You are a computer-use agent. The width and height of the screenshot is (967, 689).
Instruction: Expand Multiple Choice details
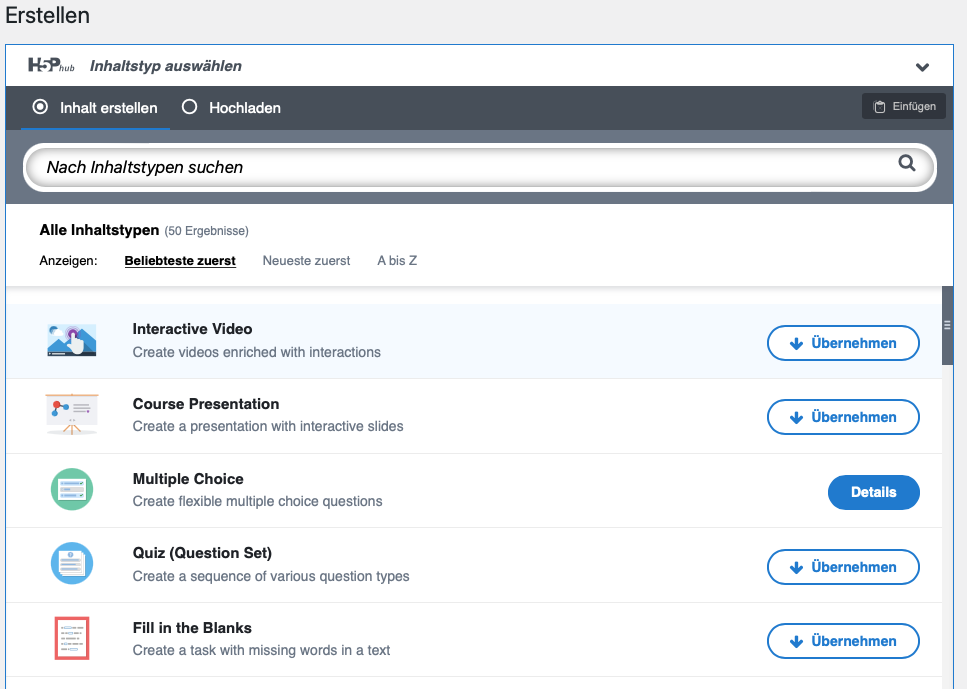pyautogui.click(x=873, y=492)
